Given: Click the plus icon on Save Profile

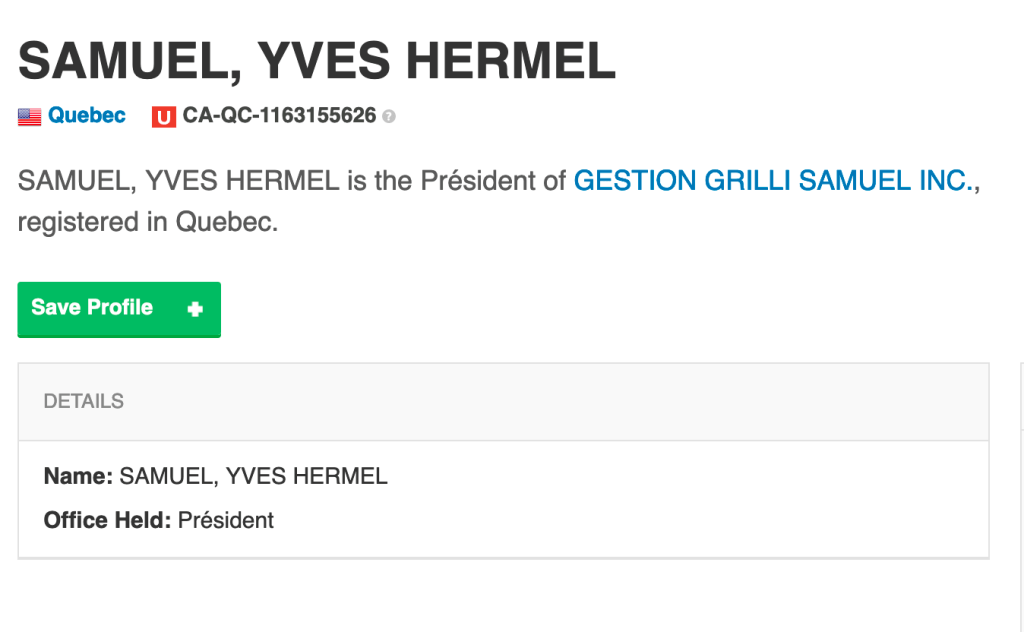Looking at the screenshot, I should 195,309.
